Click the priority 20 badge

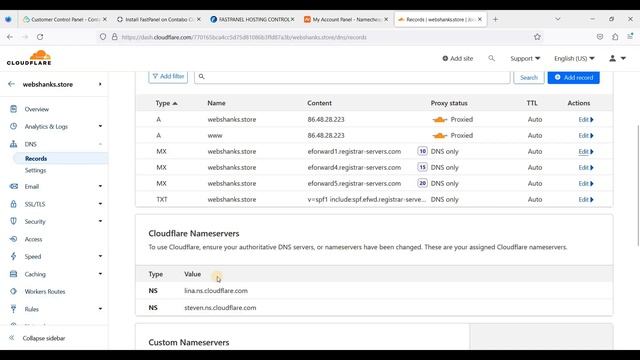pos(422,183)
